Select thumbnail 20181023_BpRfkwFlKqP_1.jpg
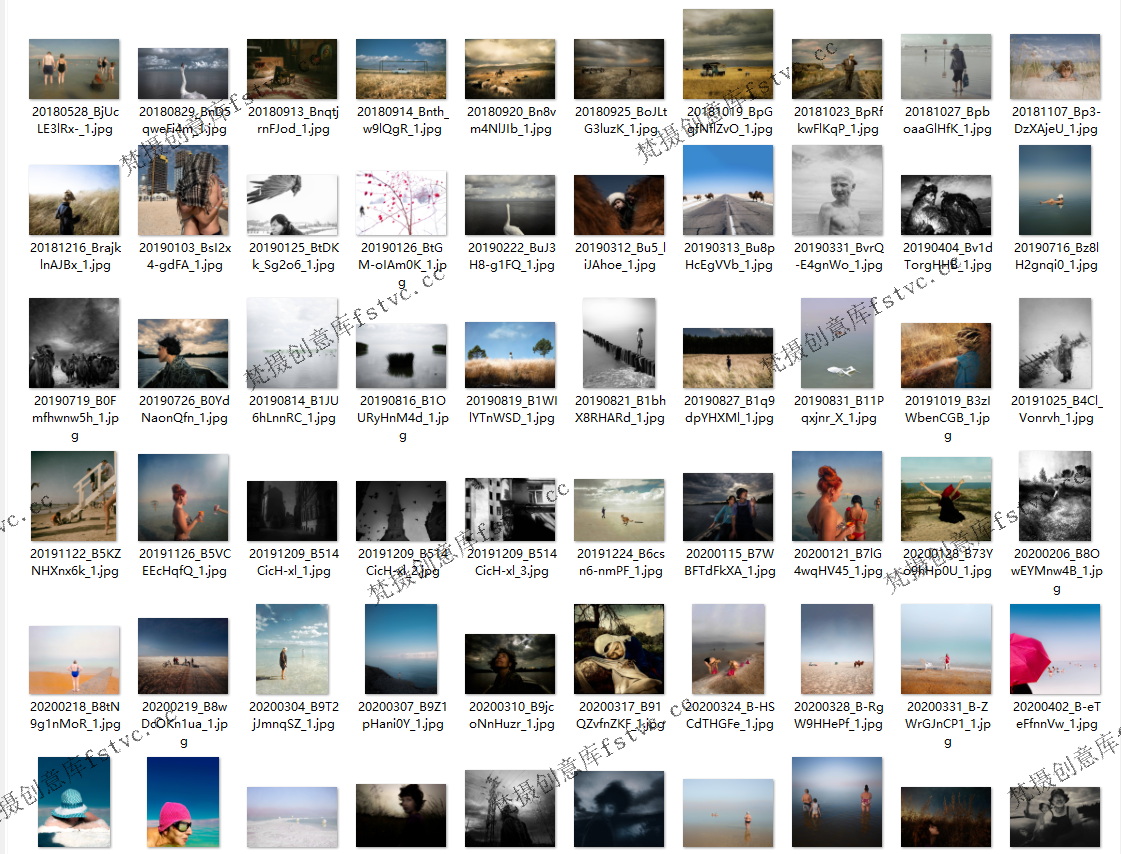1121x854 pixels. pos(837,69)
